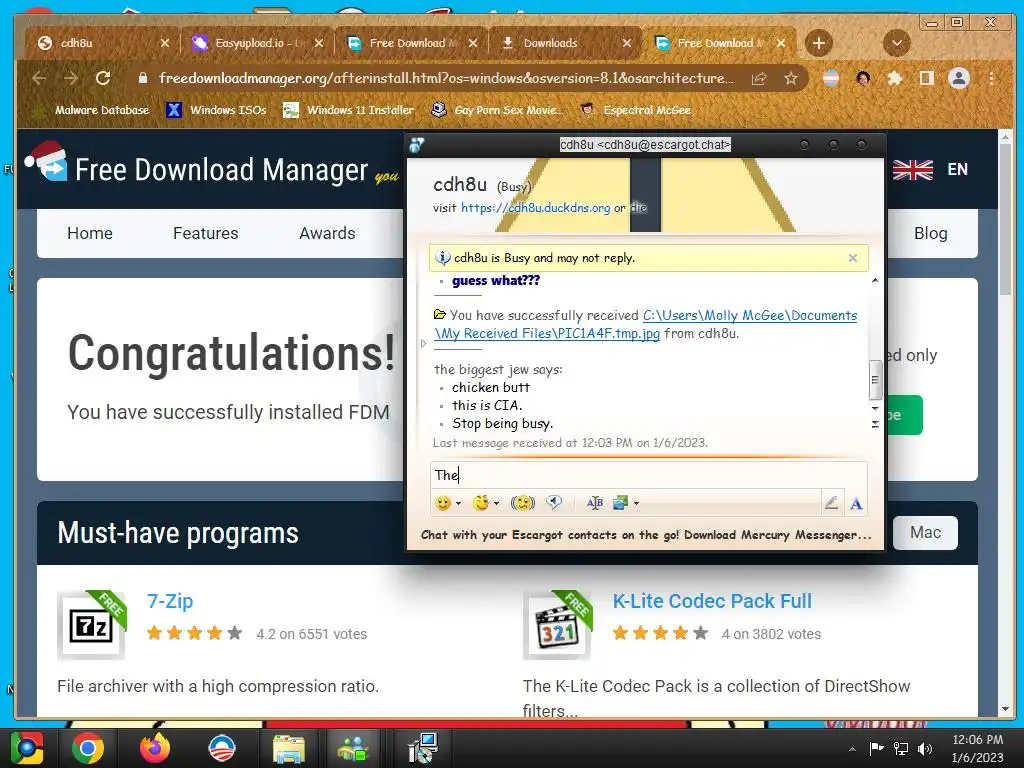Click the 7-Zip program thumbnail
This screenshot has width=1024, height=768.
coord(91,625)
